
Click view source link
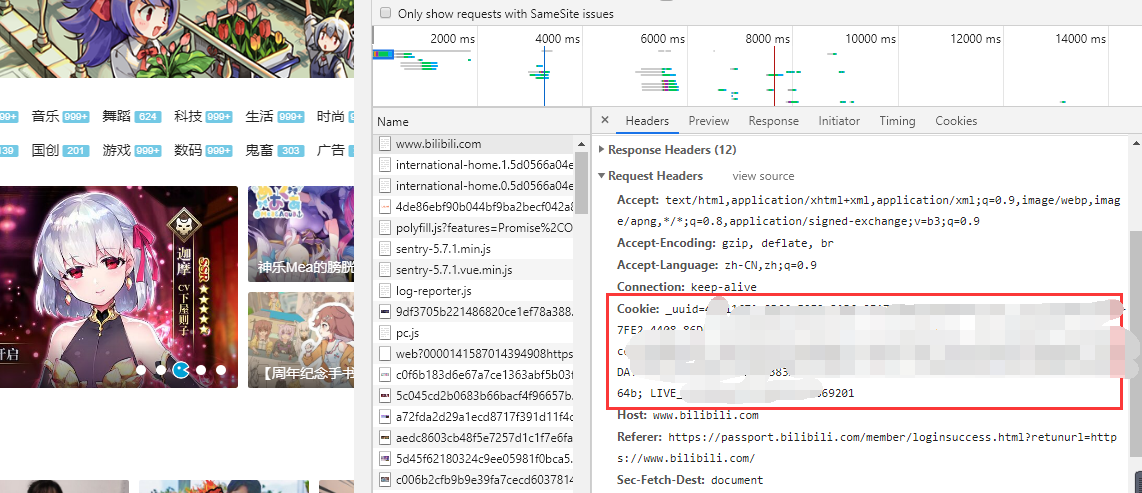763,176
